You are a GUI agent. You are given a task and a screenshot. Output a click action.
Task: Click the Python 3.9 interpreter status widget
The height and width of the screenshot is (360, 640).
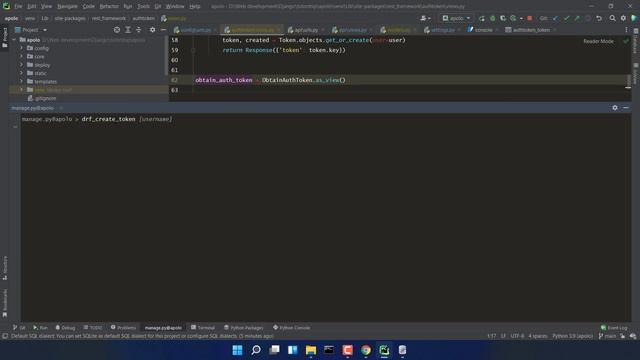[x=572, y=336]
